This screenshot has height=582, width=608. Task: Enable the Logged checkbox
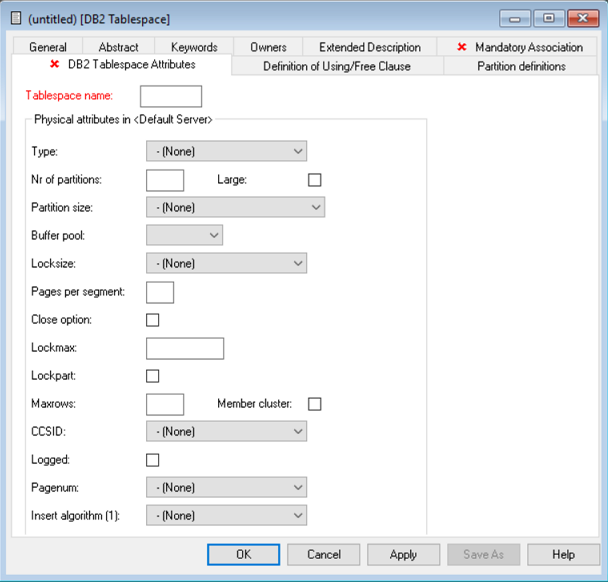tap(153, 460)
